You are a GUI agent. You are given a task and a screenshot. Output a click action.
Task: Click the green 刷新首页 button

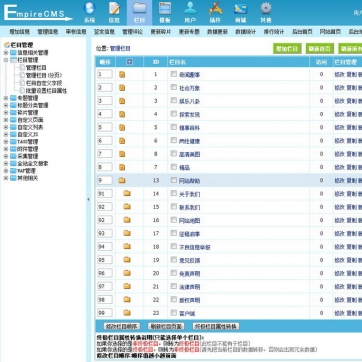(320, 48)
